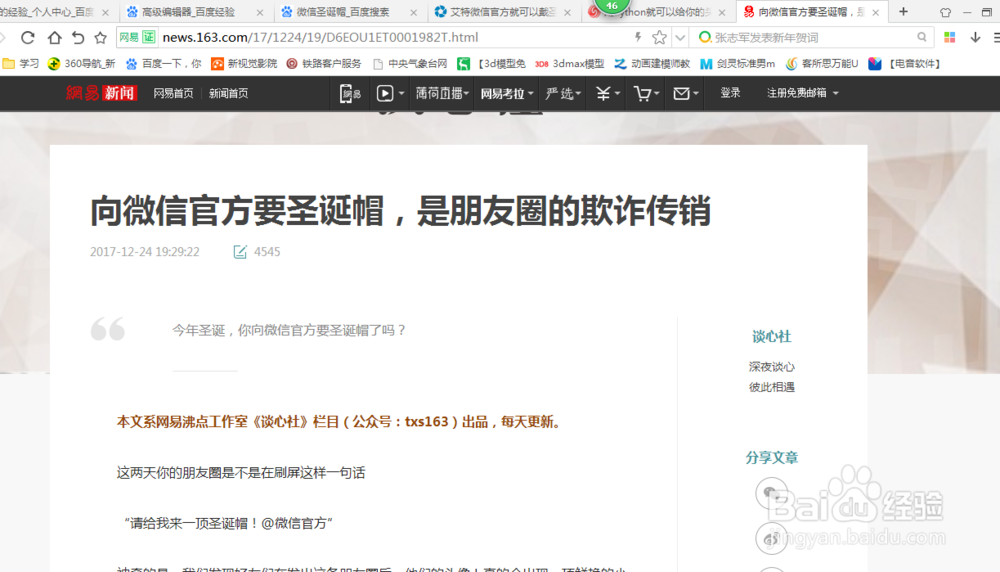Click the 网易 证 site certificate badge
1000x572 pixels.
coord(137,38)
